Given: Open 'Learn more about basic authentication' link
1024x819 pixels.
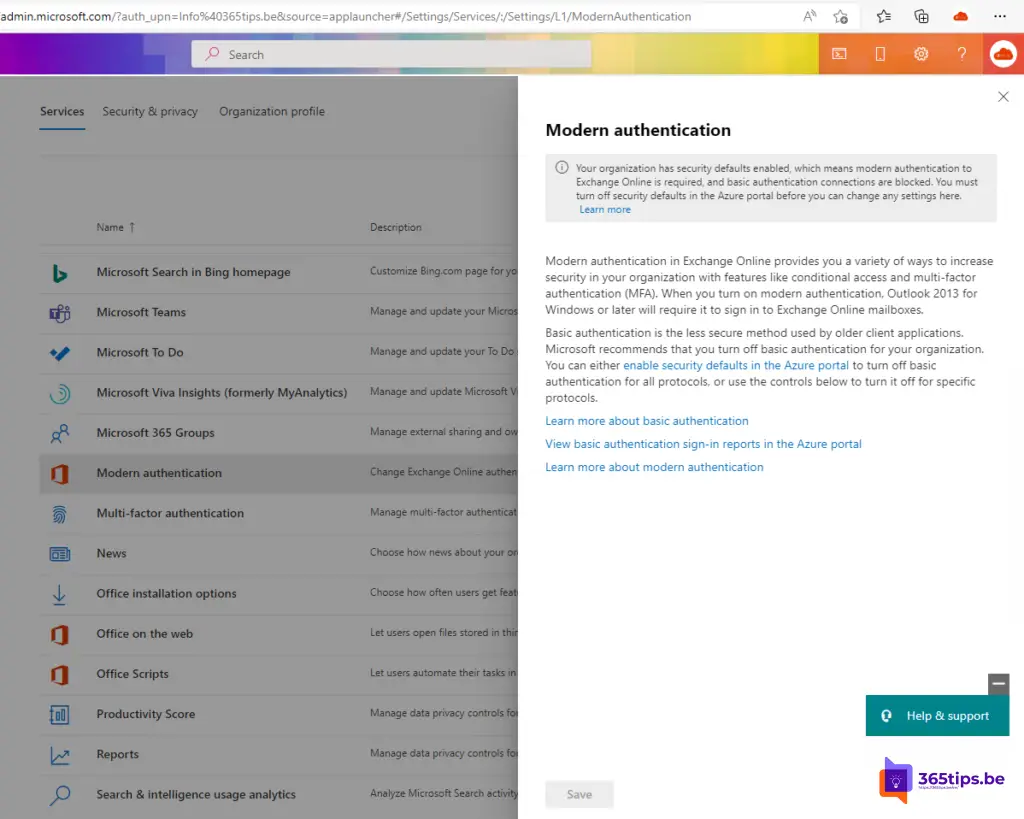Looking at the screenshot, I should (x=647, y=421).
